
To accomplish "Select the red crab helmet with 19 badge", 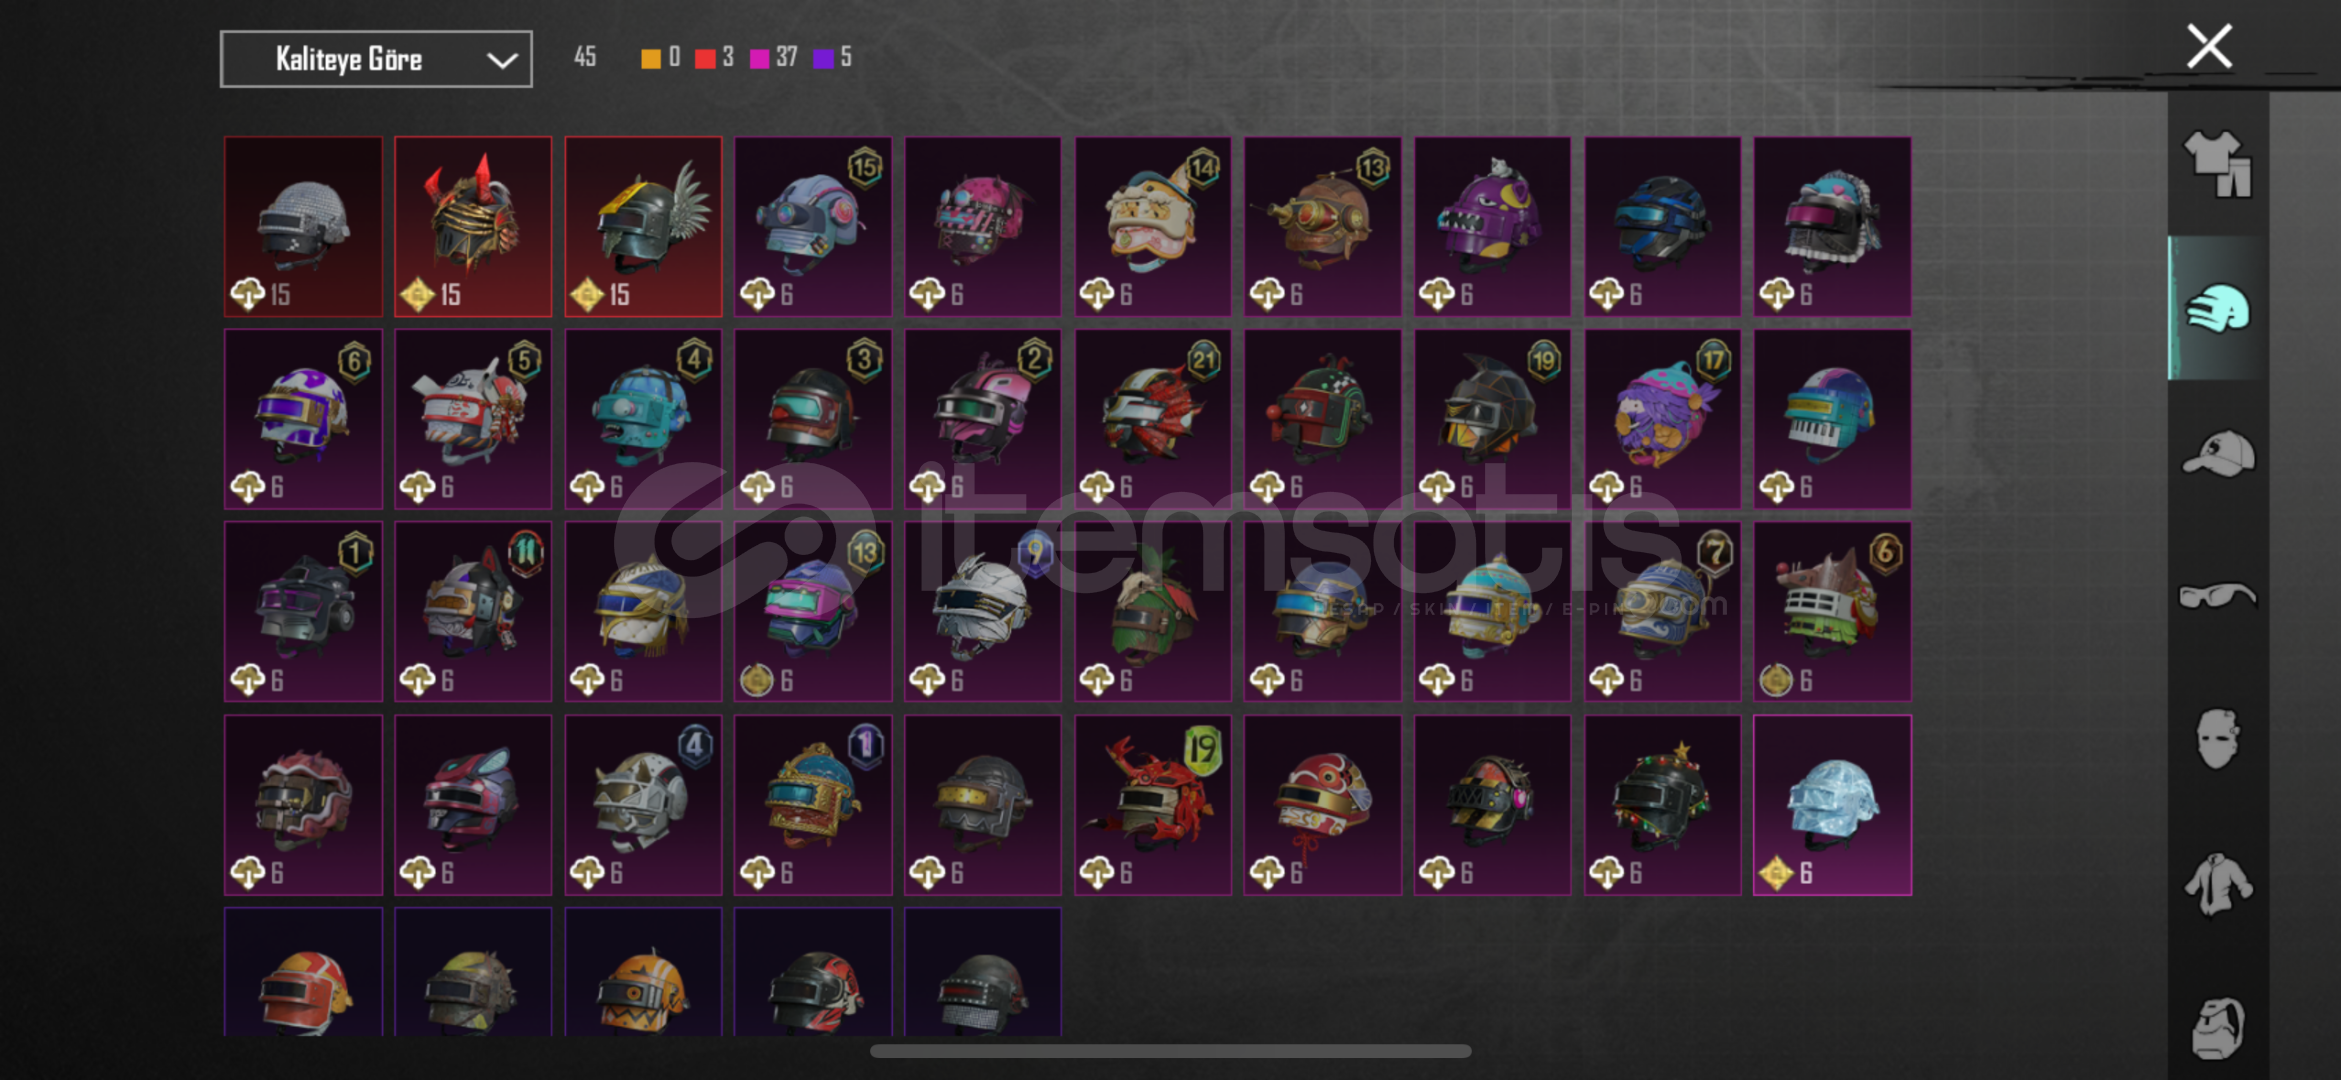I will (1153, 805).
